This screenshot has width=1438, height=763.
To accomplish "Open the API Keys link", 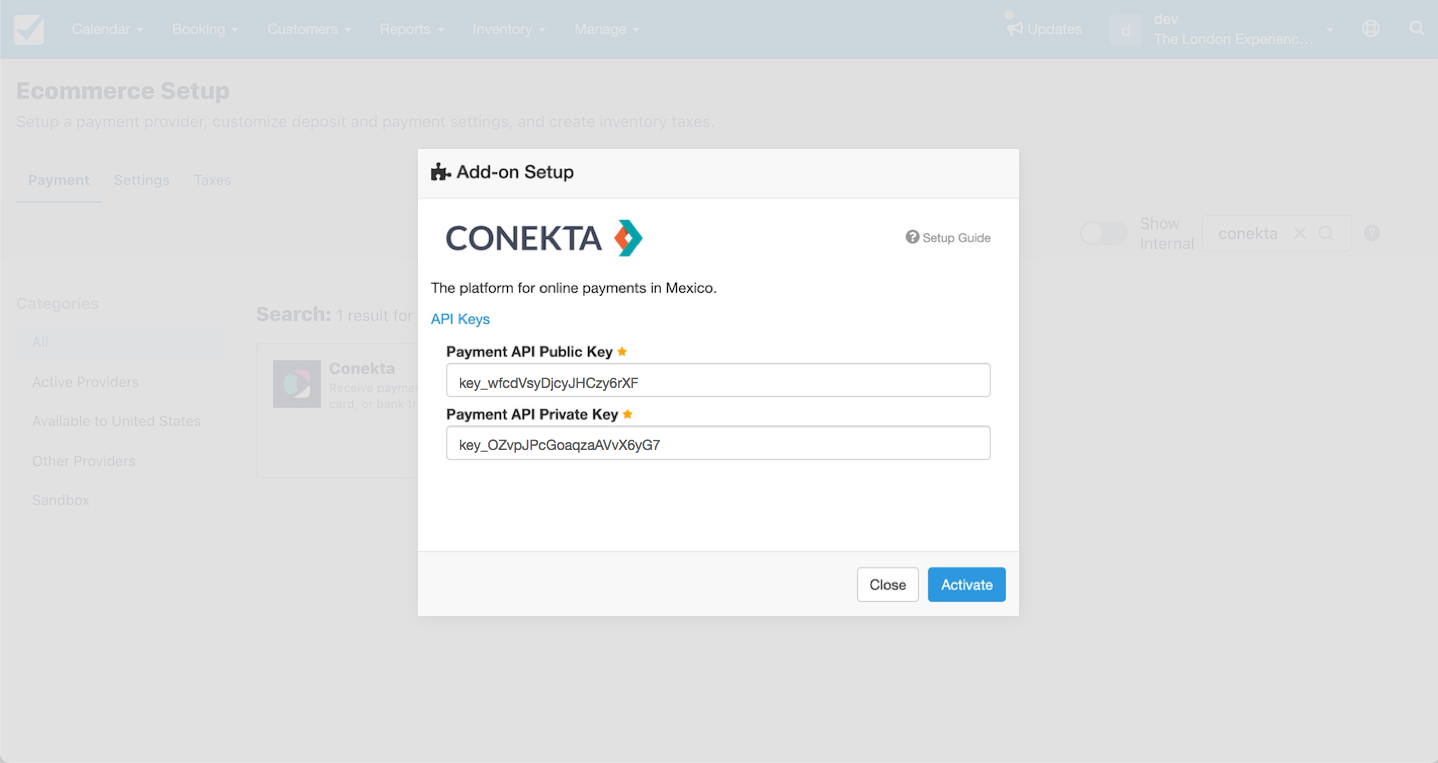I will 460,319.
